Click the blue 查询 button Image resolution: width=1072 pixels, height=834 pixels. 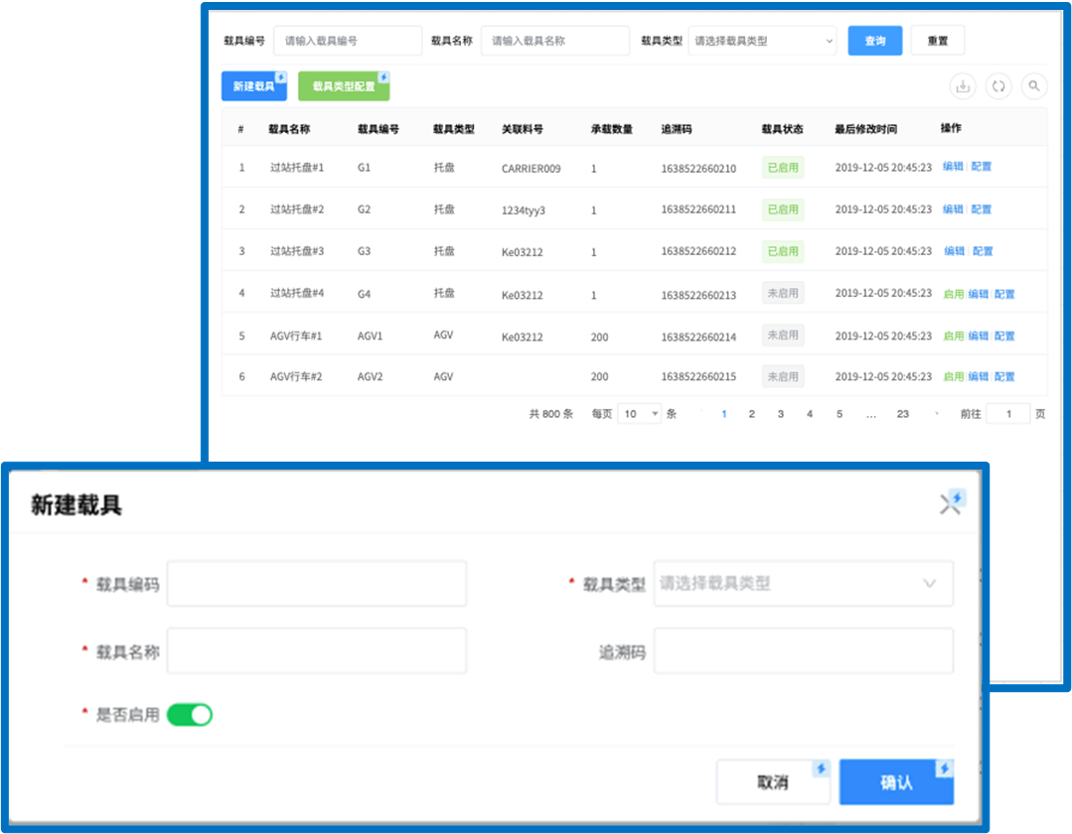(875, 41)
